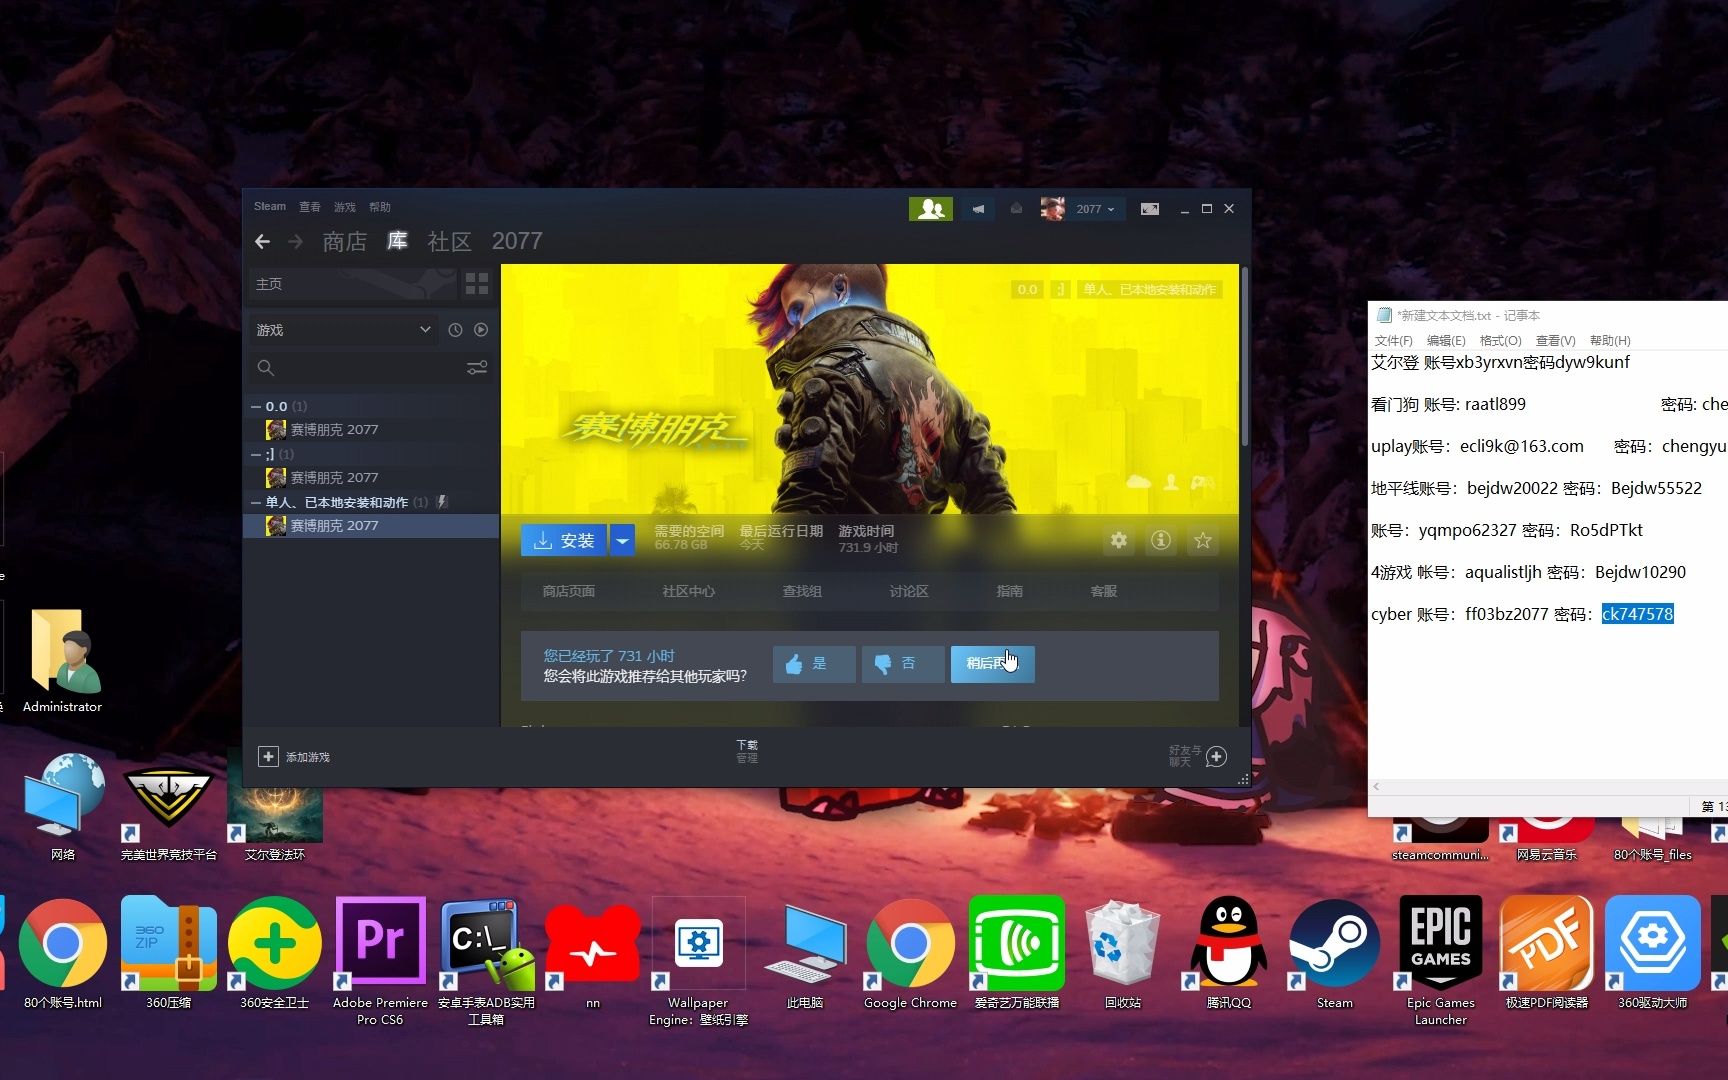Click the Steam game page scrollbar
The width and height of the screenshot is (1728, 1080).
pyautogui.click(x=1244, y=356)
